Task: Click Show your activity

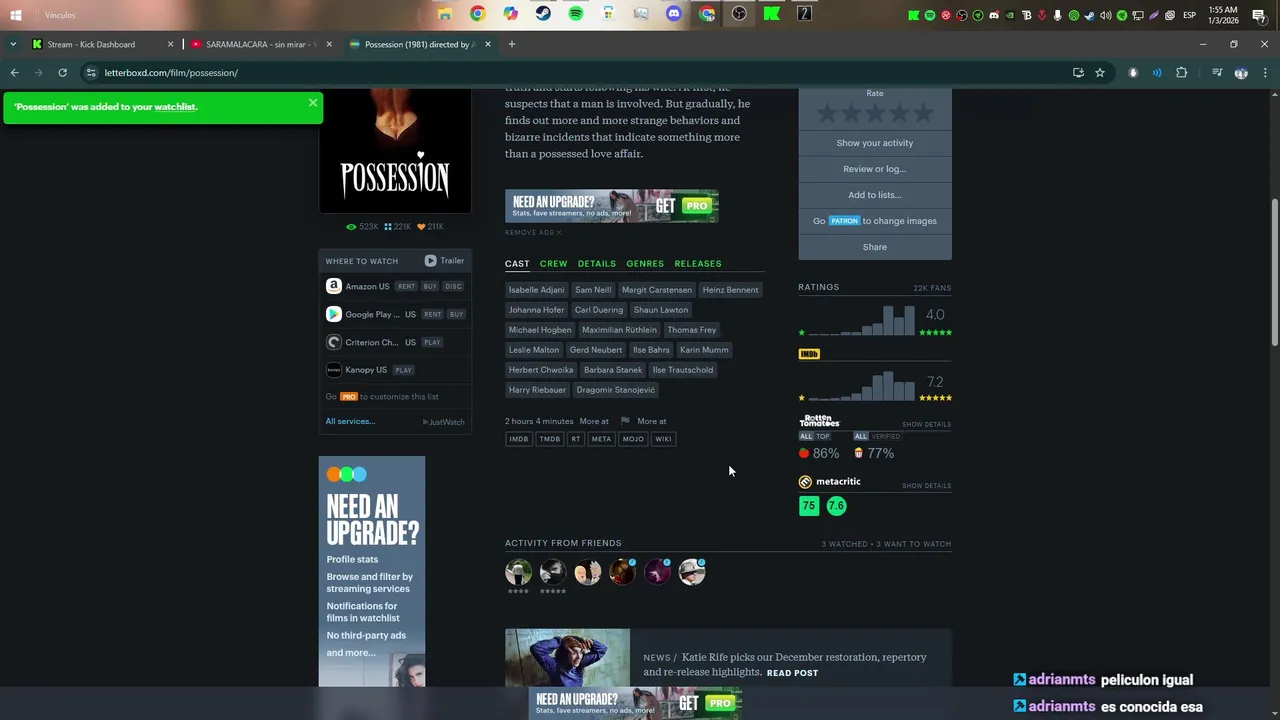Action: pos(875,143)
